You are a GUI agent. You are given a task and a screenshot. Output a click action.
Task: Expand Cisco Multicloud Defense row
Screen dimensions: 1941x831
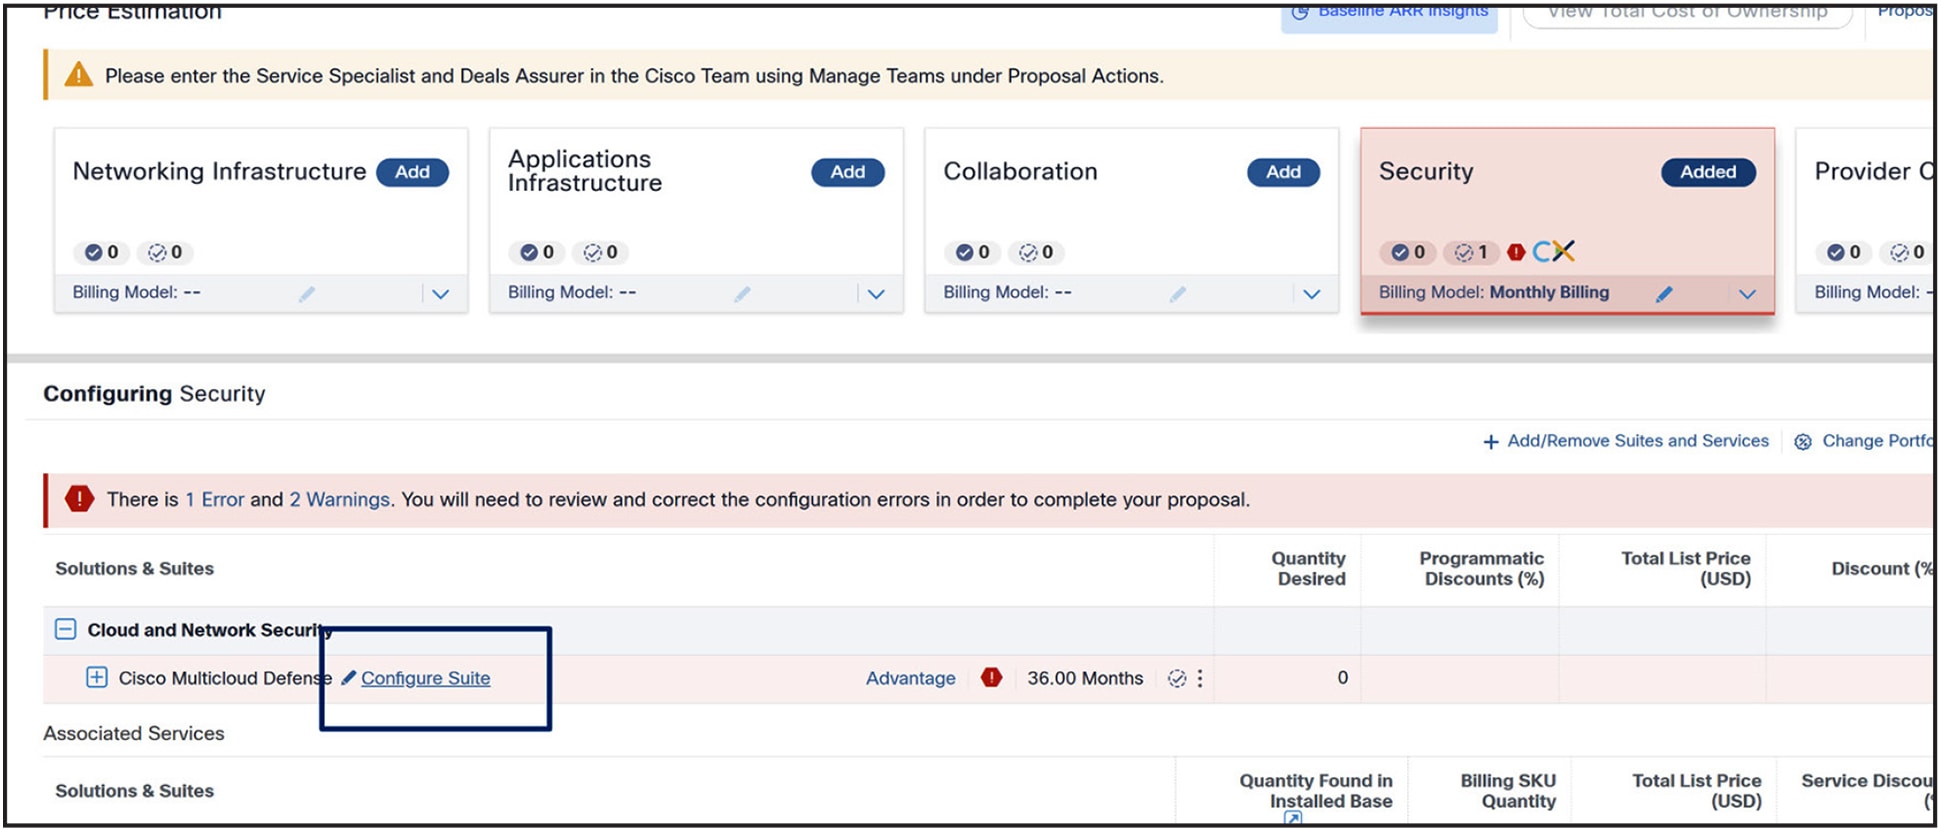pos(96,677)
